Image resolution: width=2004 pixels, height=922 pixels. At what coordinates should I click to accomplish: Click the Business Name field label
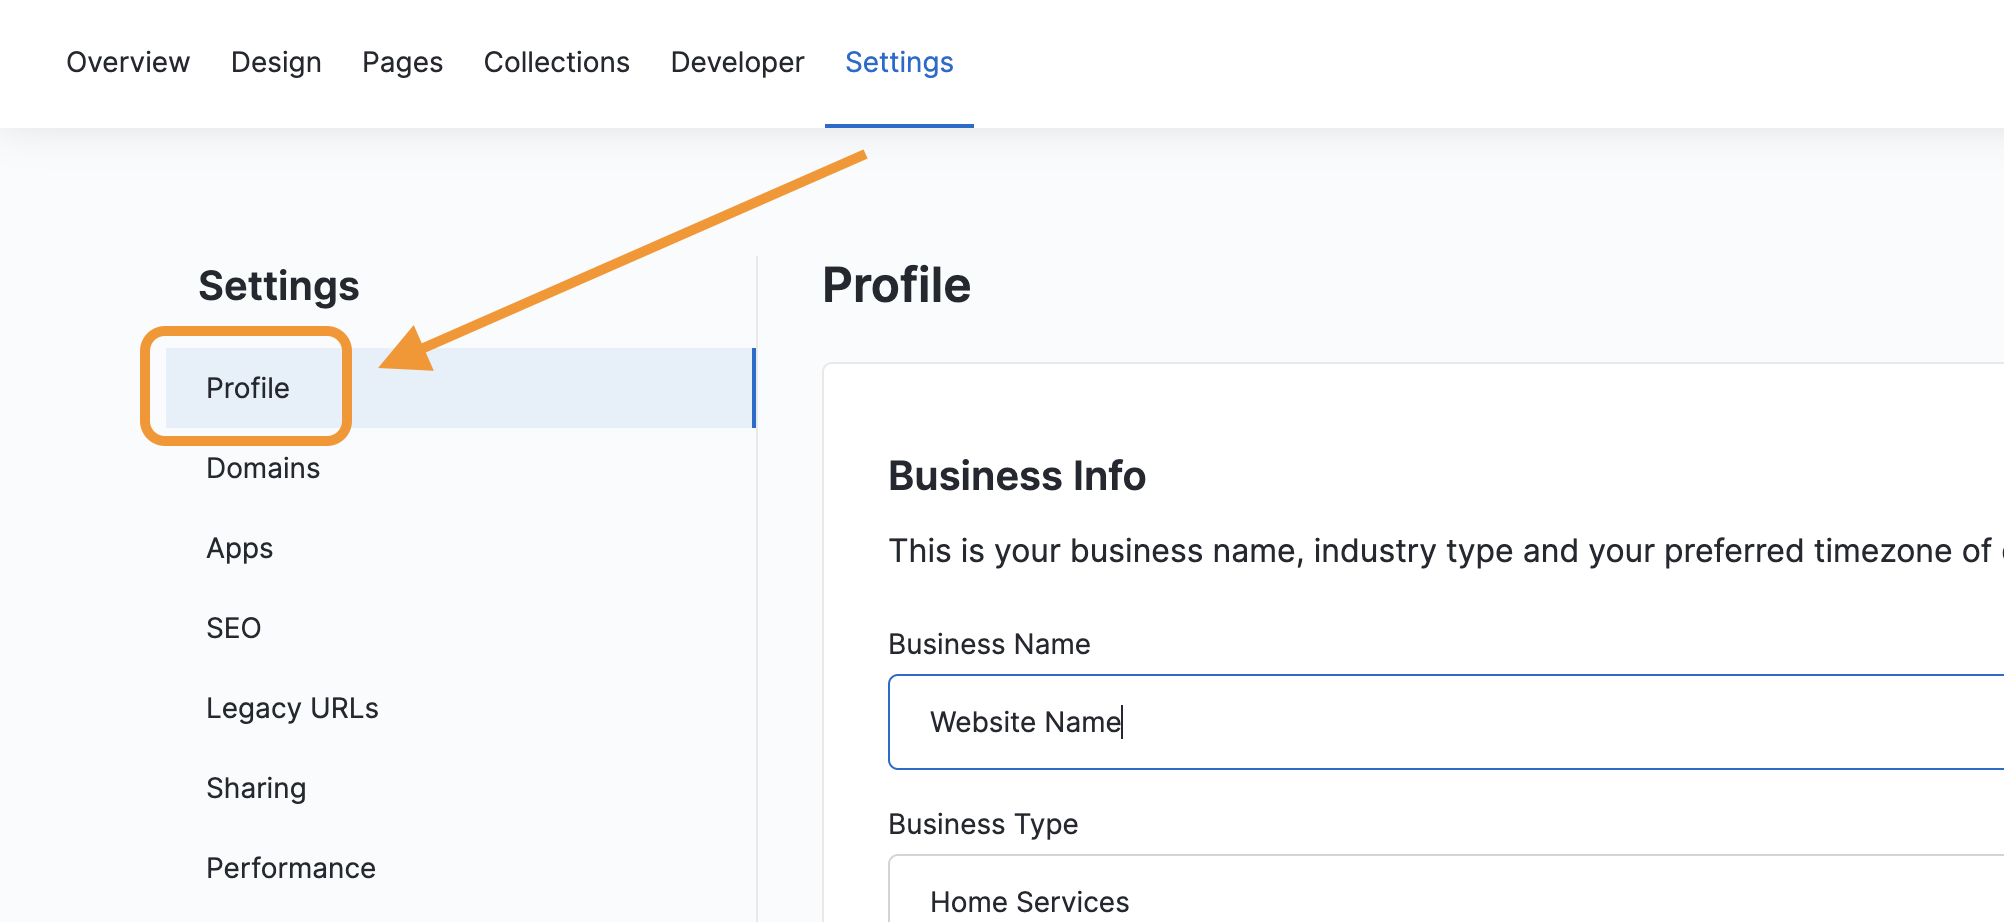989,644
